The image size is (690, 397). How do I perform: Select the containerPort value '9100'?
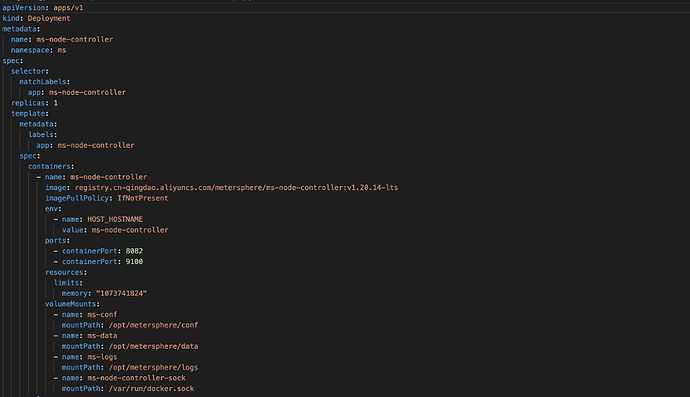(x=134, y=261)
